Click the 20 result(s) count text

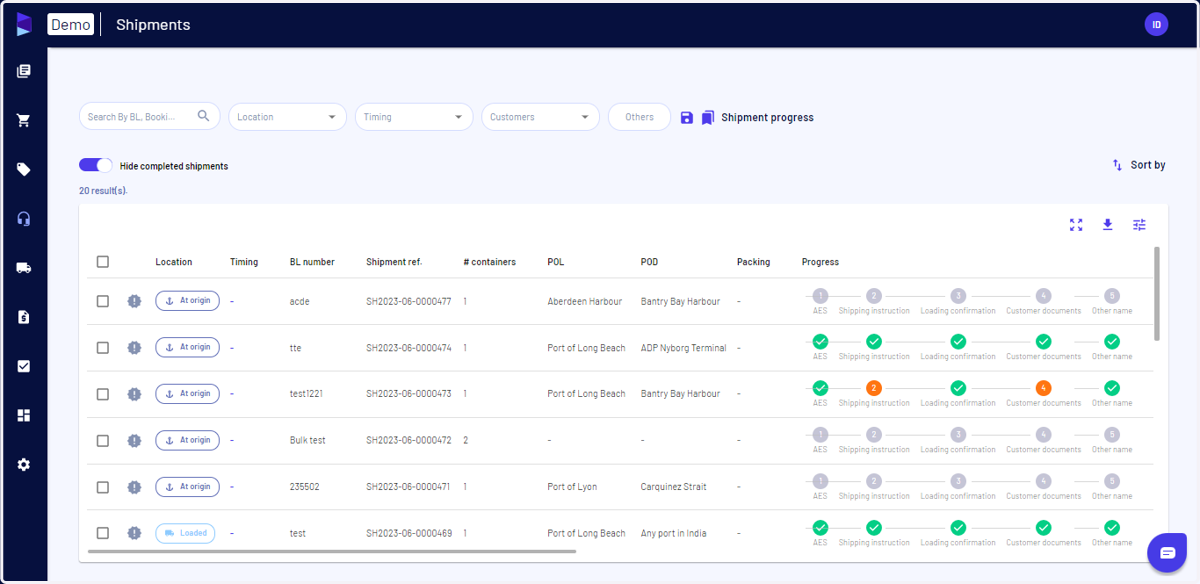point(103,190)
